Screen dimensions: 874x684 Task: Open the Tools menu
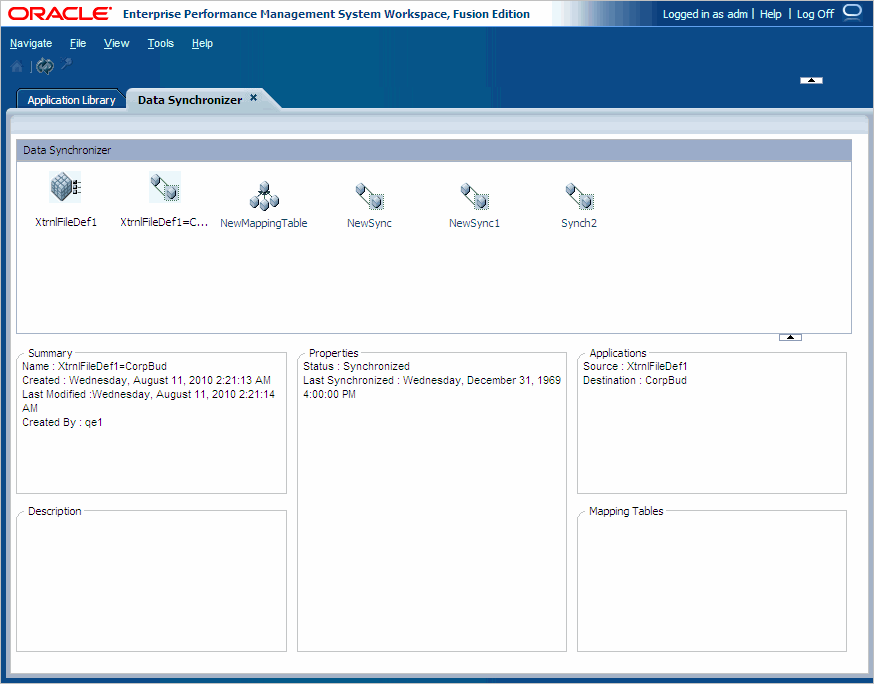160,43
